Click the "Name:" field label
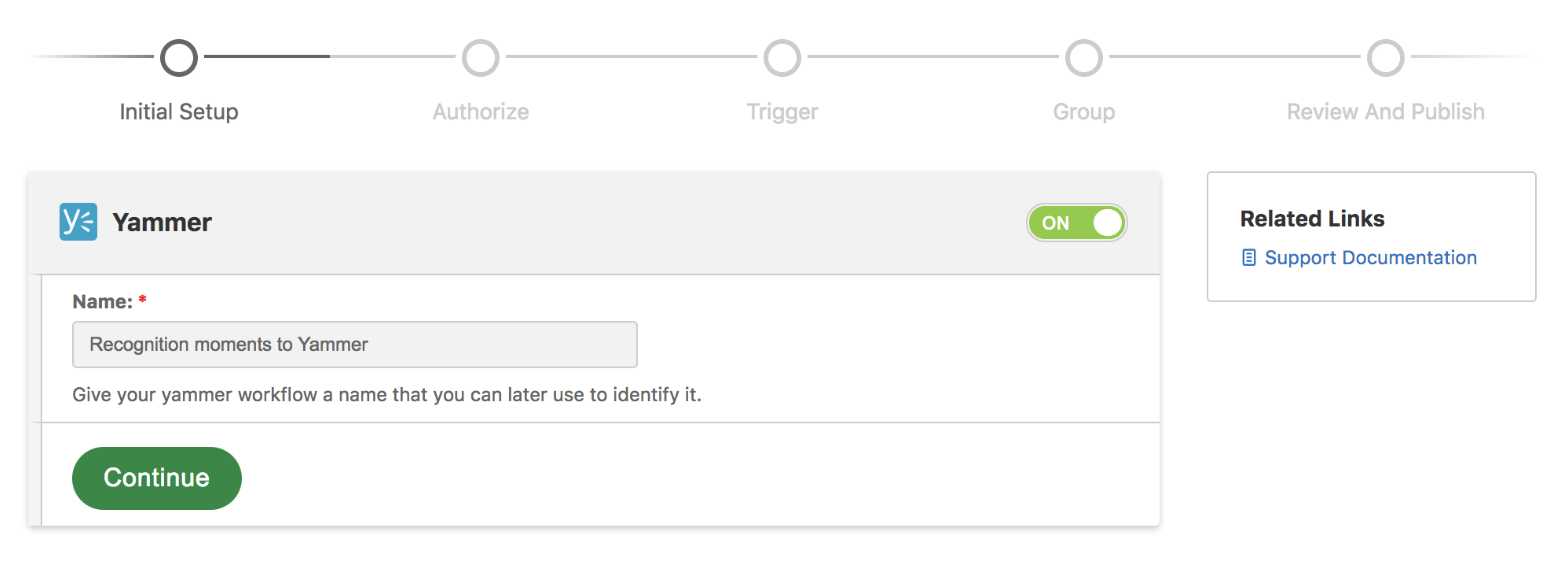1560x576 pixels. coord(102,300)
